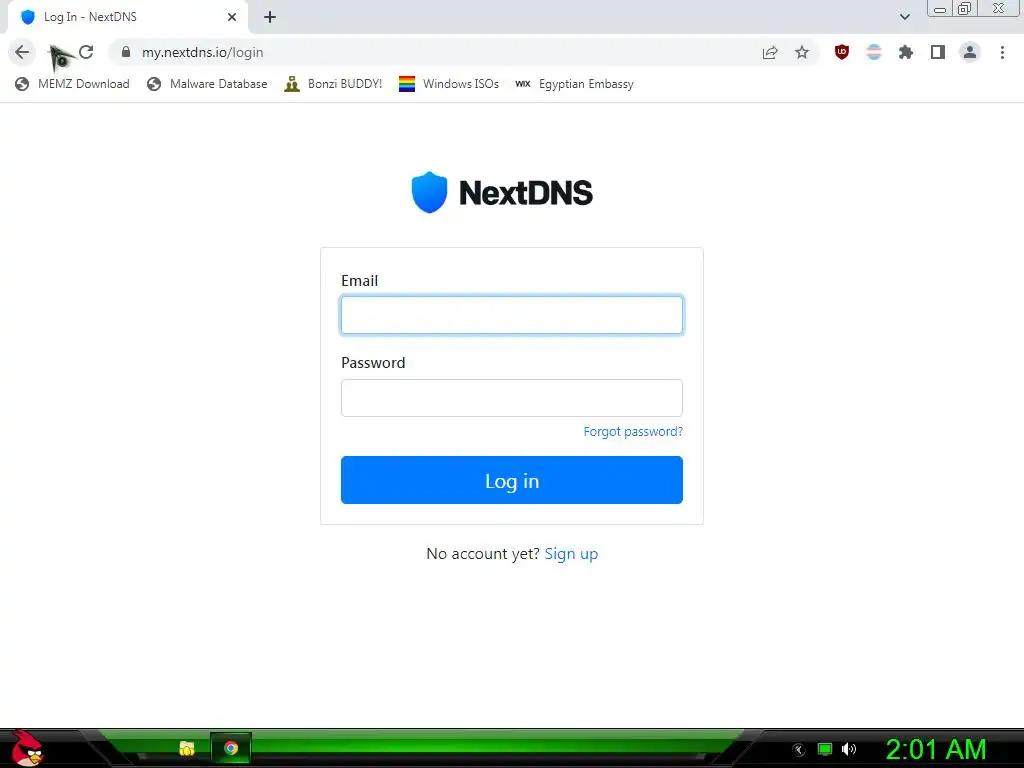Screen dimensions: 1024x768
Task: Open the MEMZ Download bookmark
Action: click(x=72, y=84)
